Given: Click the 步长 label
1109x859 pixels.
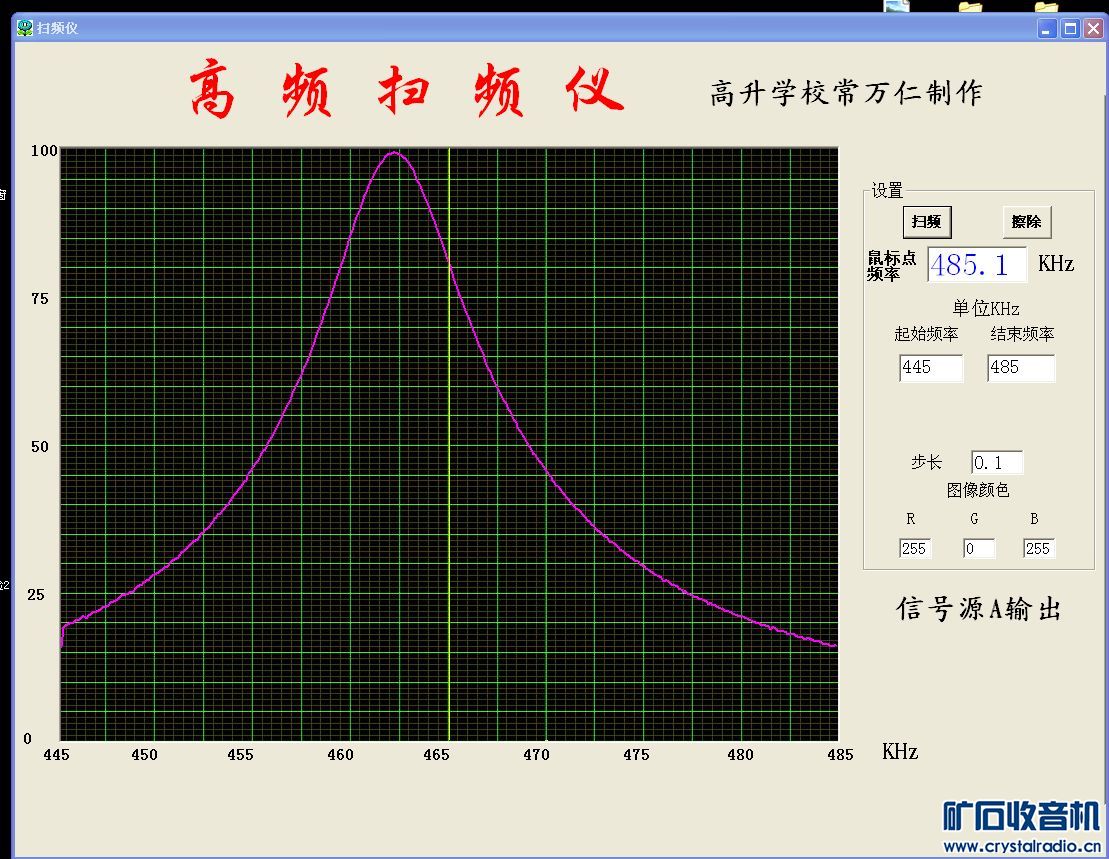Looking at the screenshot, I should [927, 462].
